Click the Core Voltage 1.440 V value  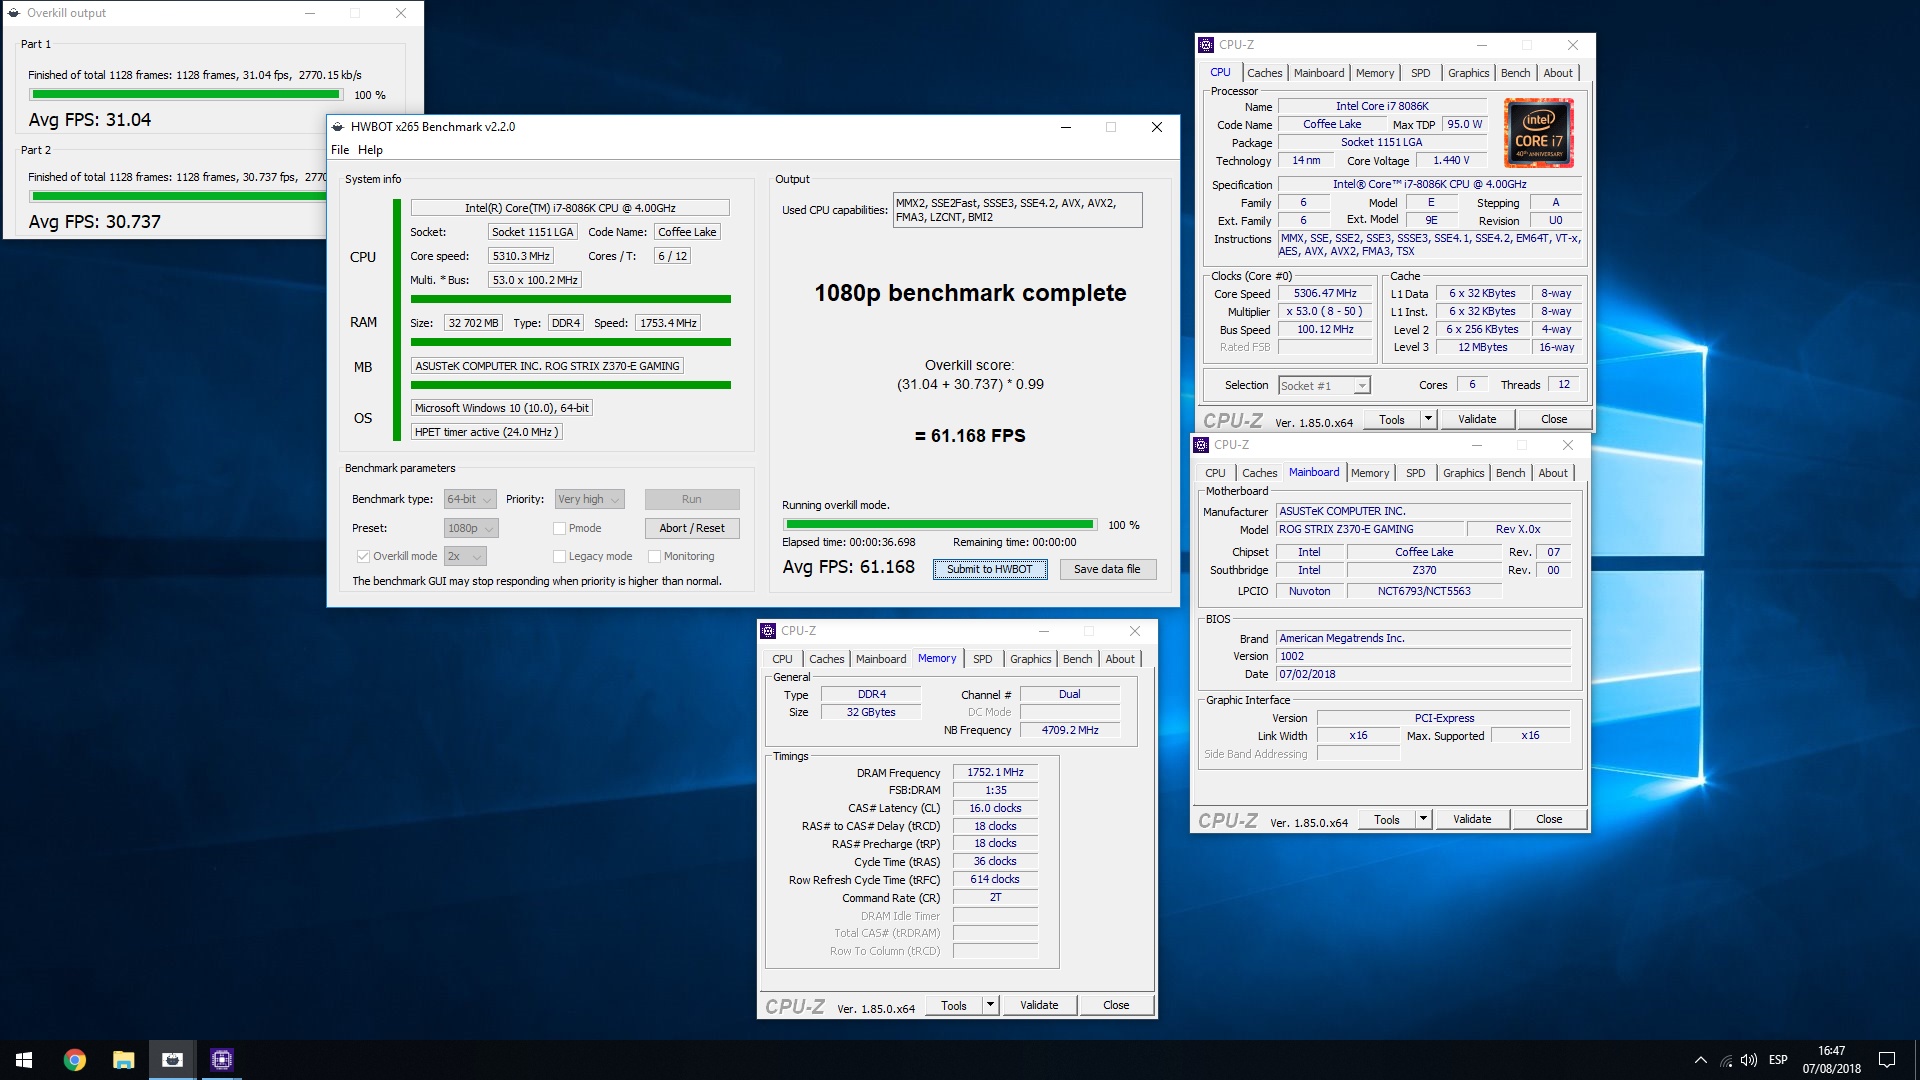point(1451,160)
